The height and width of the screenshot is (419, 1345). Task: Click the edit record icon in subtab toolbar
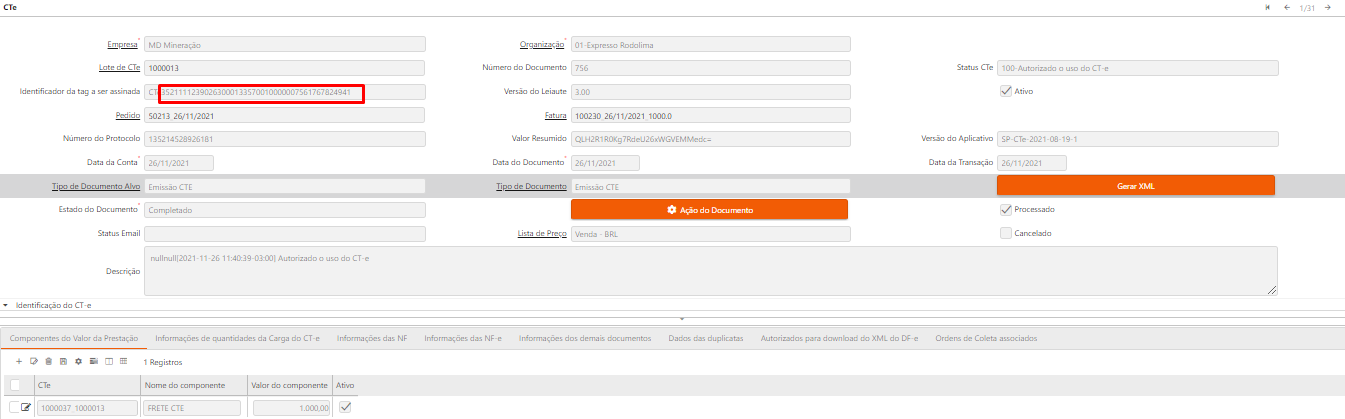tap(34, 361)
